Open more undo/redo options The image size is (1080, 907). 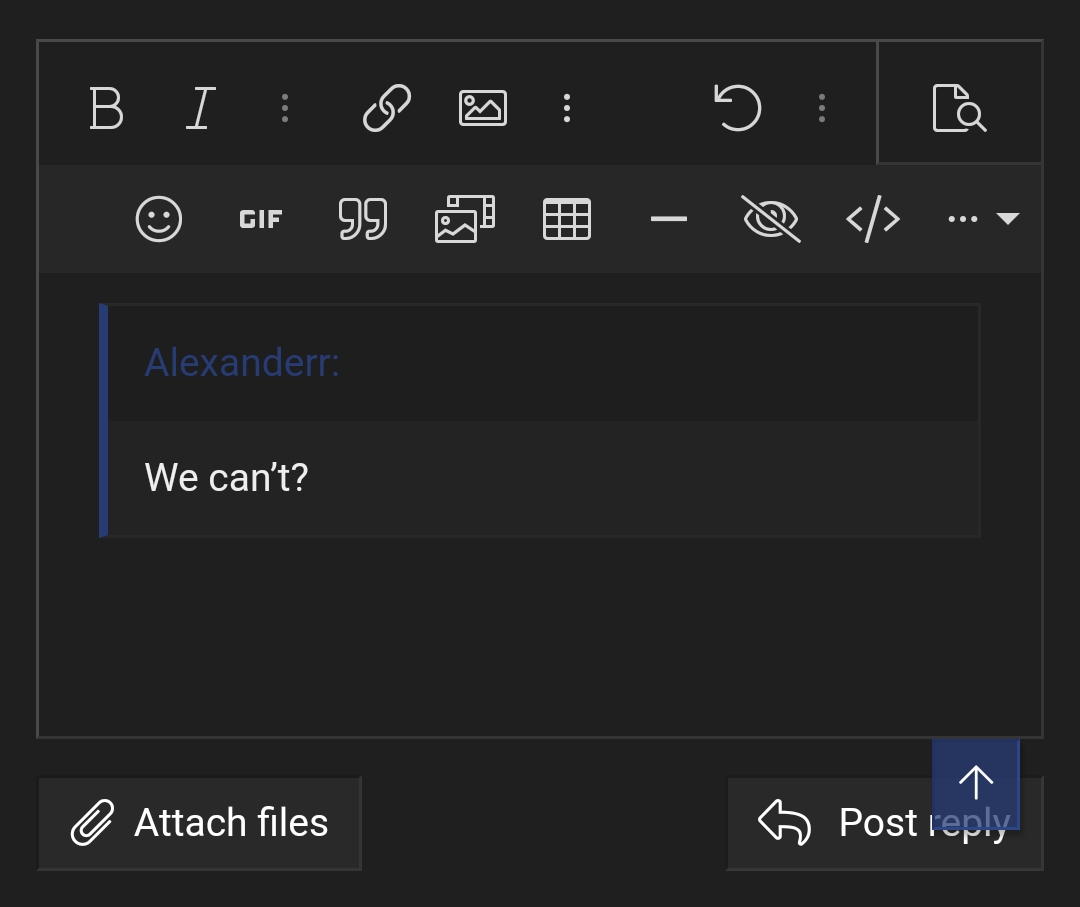click(x=822, y=108)
